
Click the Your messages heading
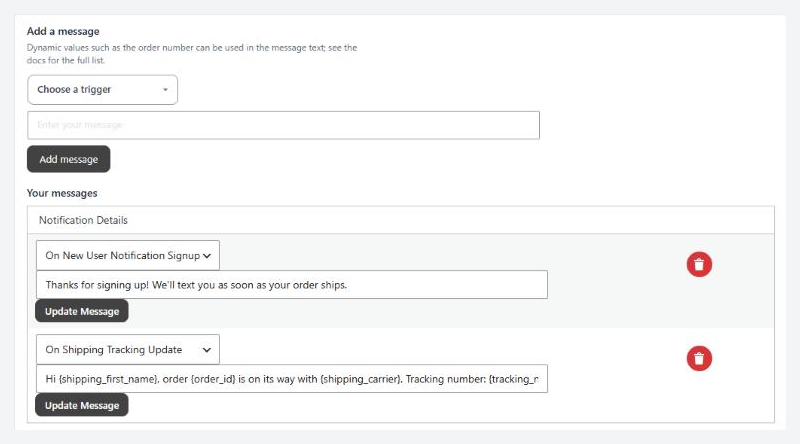pos(62,193)
